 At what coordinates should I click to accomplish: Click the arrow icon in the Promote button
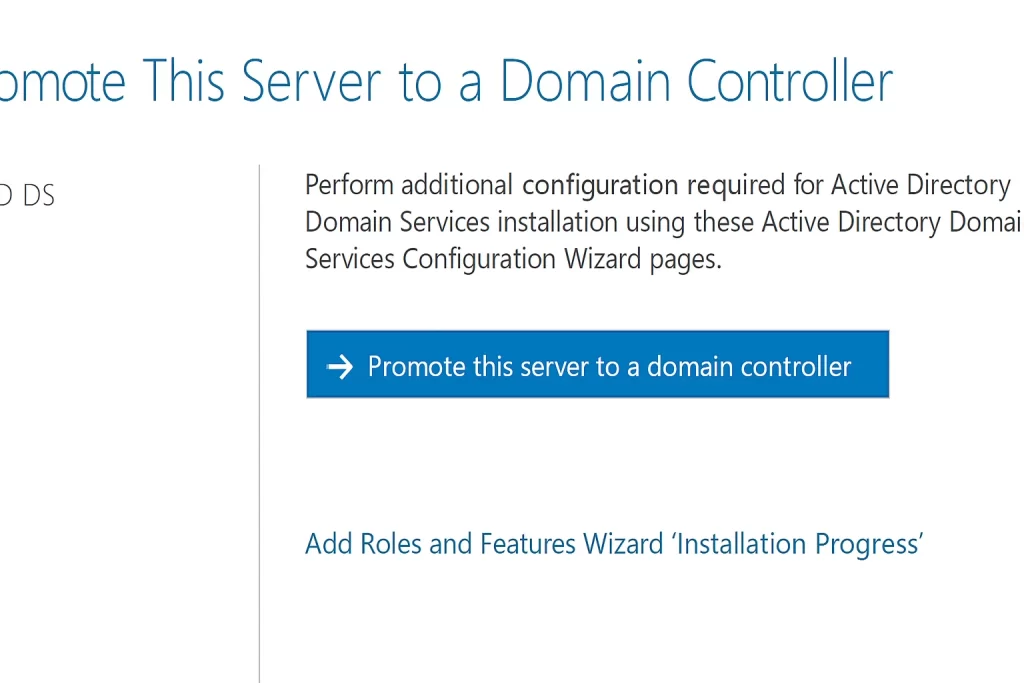click(340, 367)
